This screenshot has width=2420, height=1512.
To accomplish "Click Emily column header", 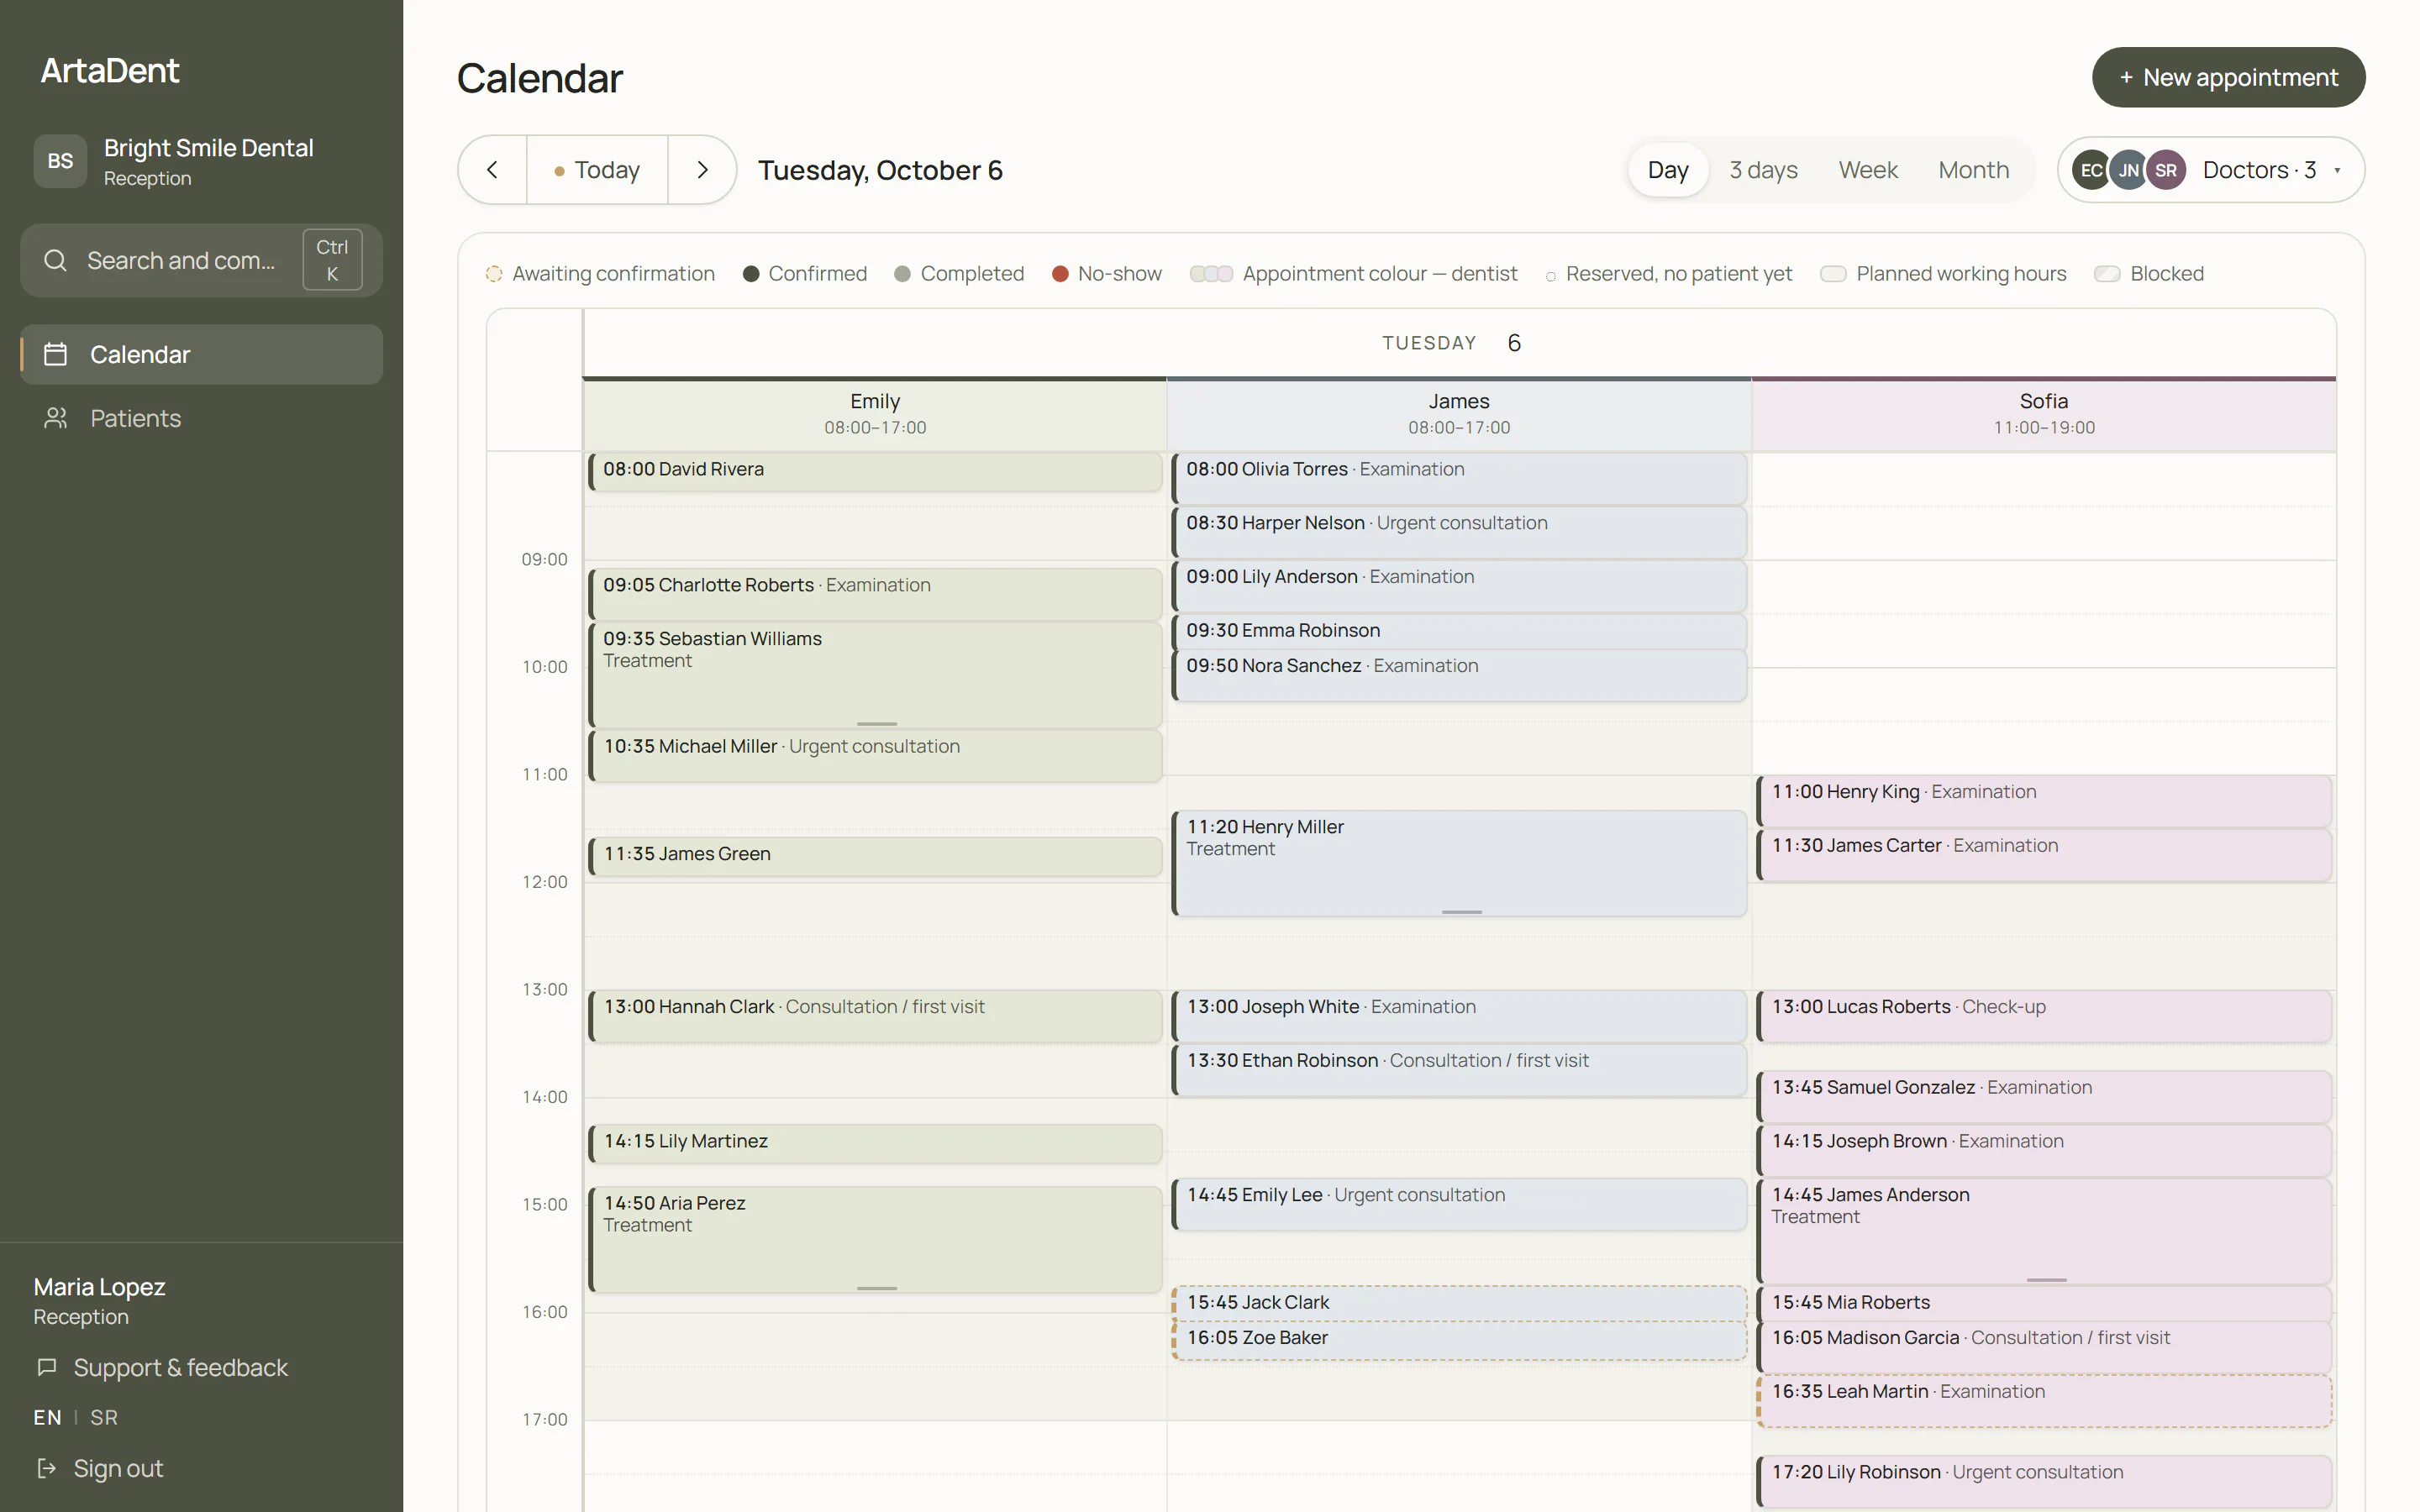I will tap(875, 414).
